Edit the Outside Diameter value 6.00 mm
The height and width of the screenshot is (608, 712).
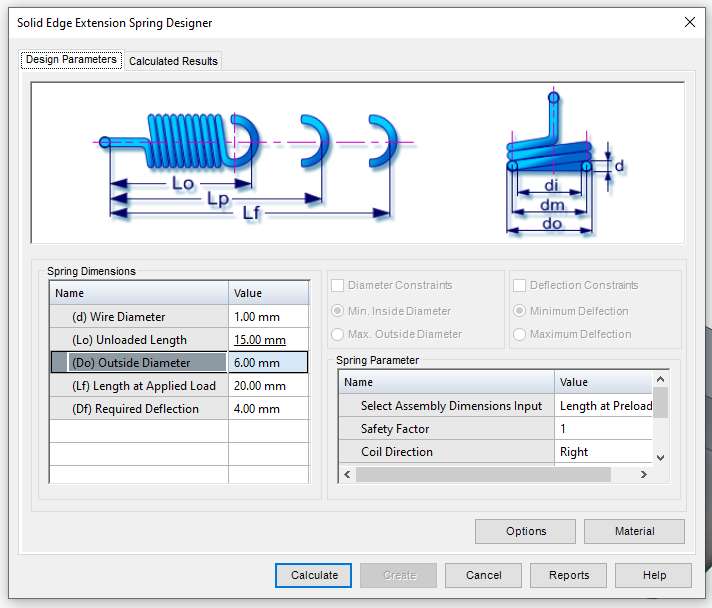(269, 362)
